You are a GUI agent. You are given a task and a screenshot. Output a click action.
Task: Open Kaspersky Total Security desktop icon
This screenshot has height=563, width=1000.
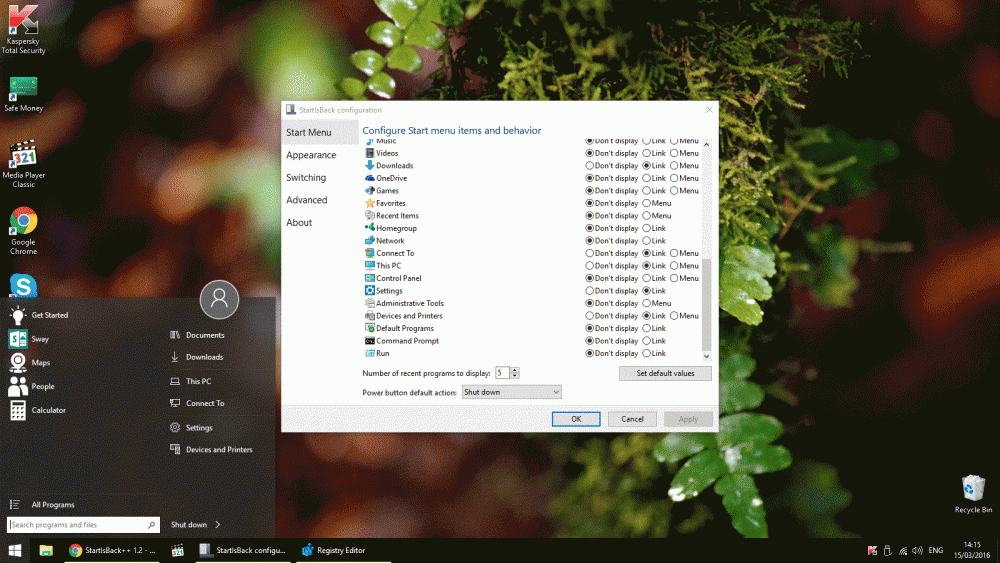(x=23, y=28)
